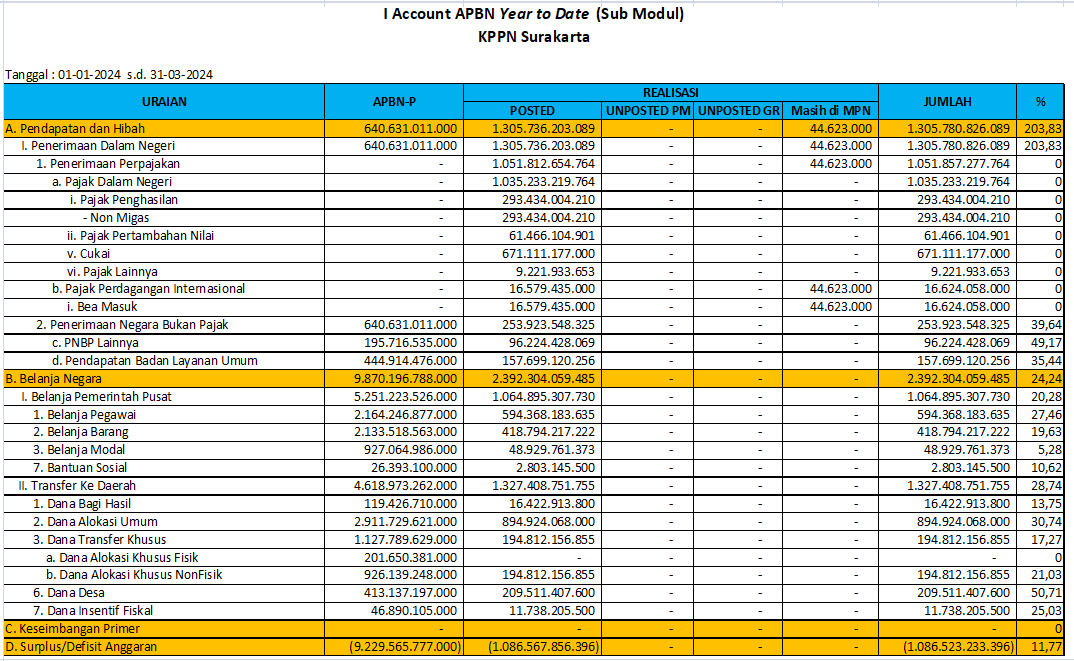Click '2. Penerimaan Negara Bukan Pajak' label
Image resolution: width=1074 pixels, height=661 pixels.
[132, 325]
